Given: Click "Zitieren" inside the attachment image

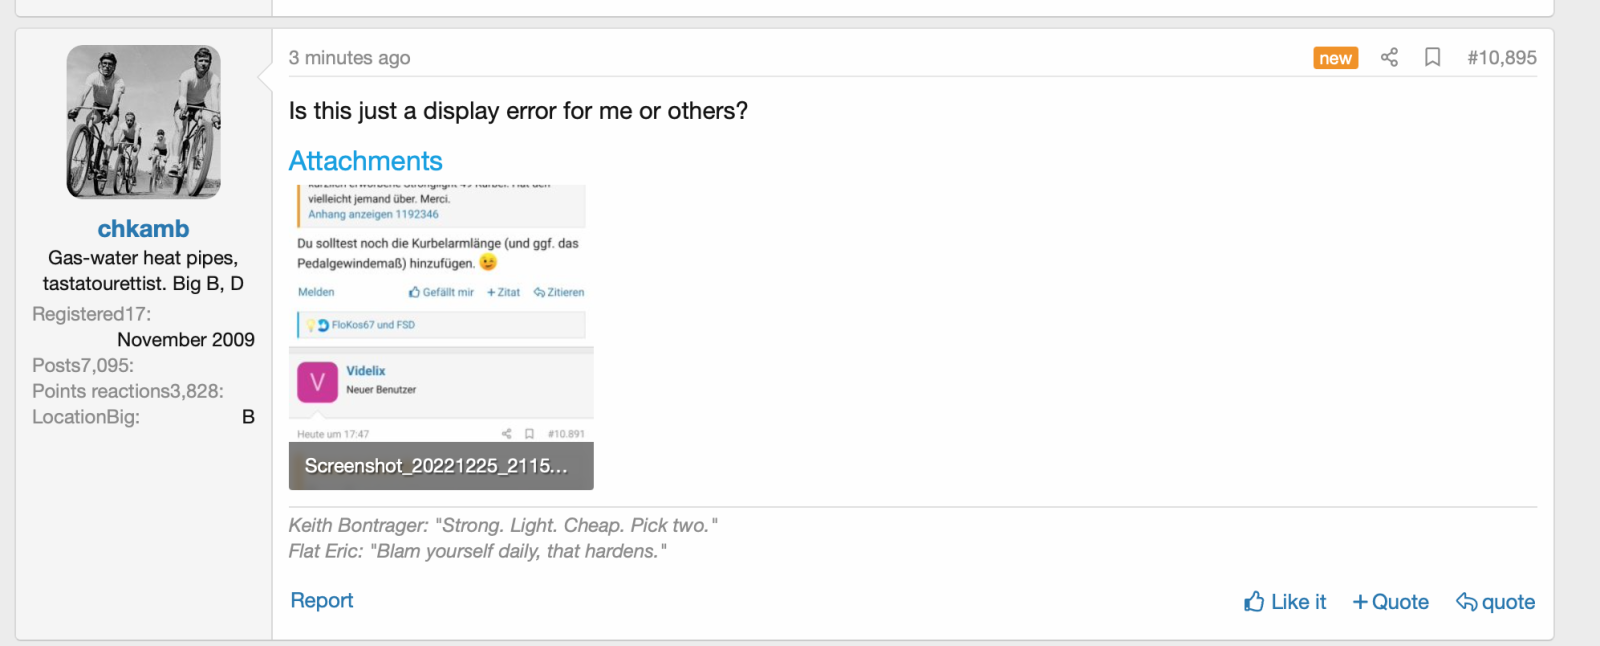Looking at the screenshot, I should pos(559,292).
